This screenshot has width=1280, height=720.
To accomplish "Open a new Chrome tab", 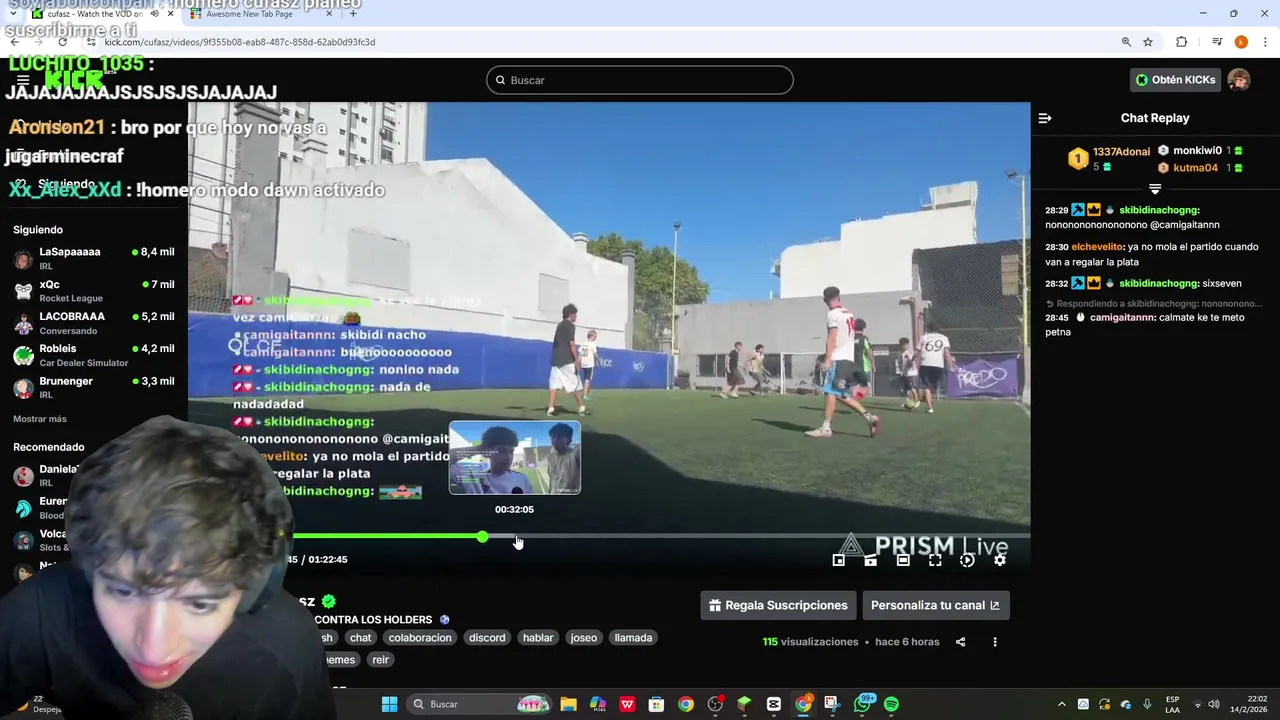I will pyautogui.click(x=353, y=14).
